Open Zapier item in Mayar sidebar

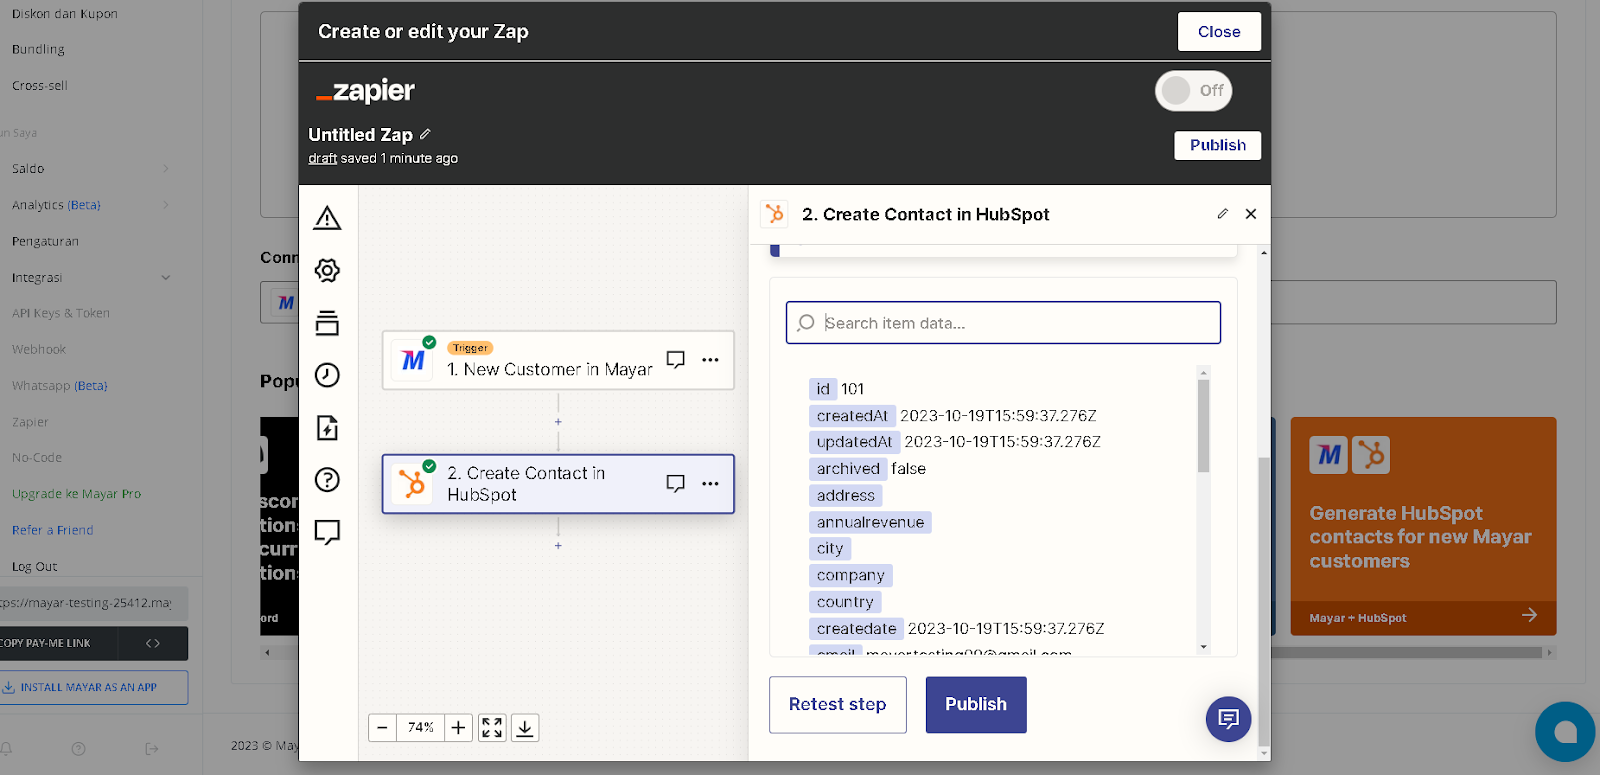[x=30, y=422]
